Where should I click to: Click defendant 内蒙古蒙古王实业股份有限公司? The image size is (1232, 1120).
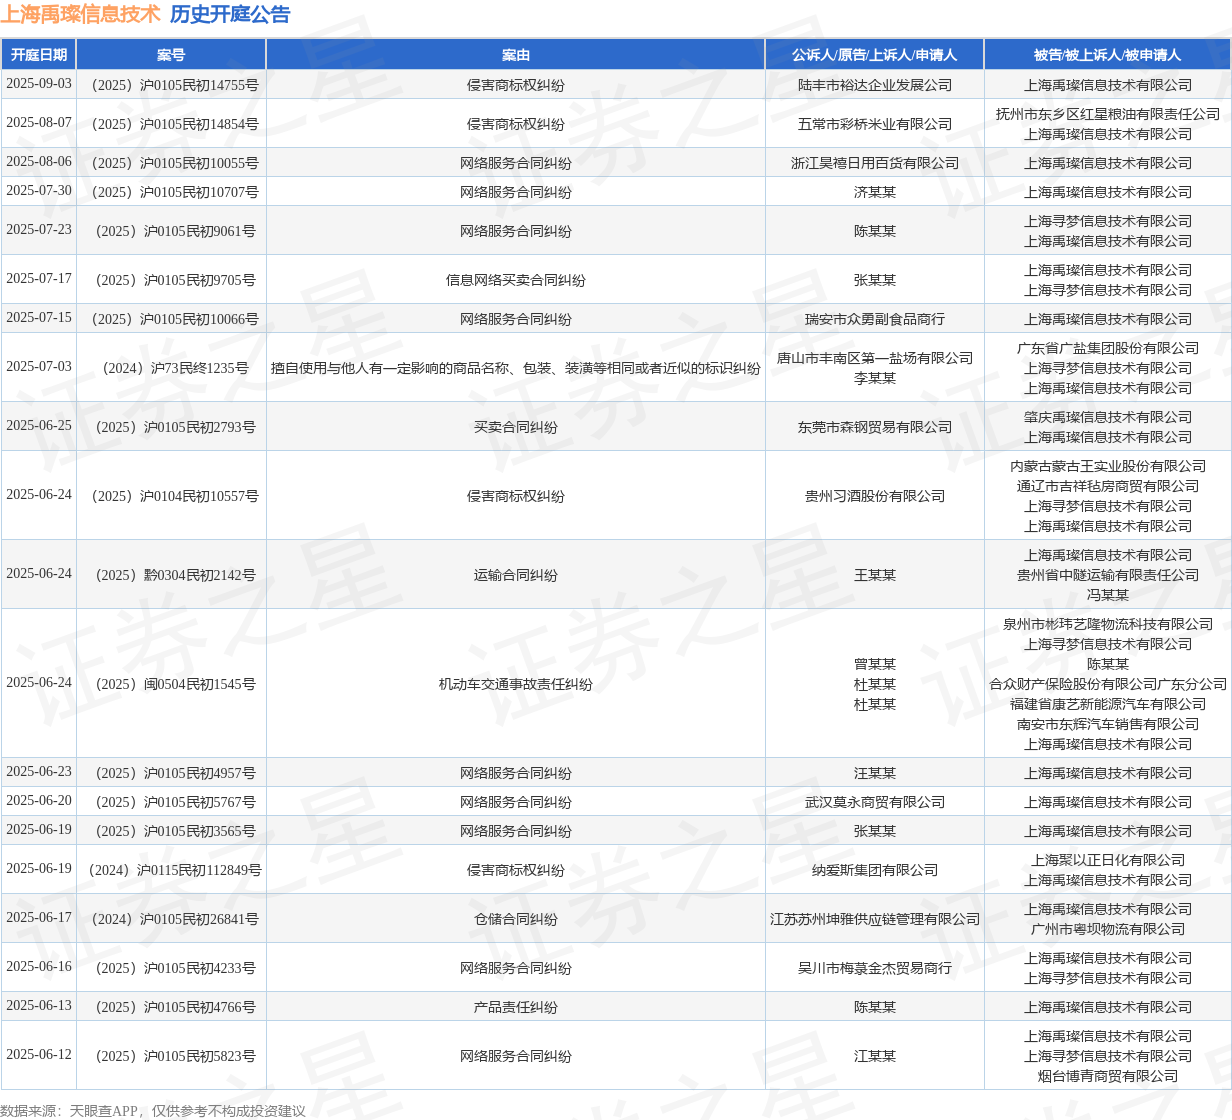(x=1108, y=466)
